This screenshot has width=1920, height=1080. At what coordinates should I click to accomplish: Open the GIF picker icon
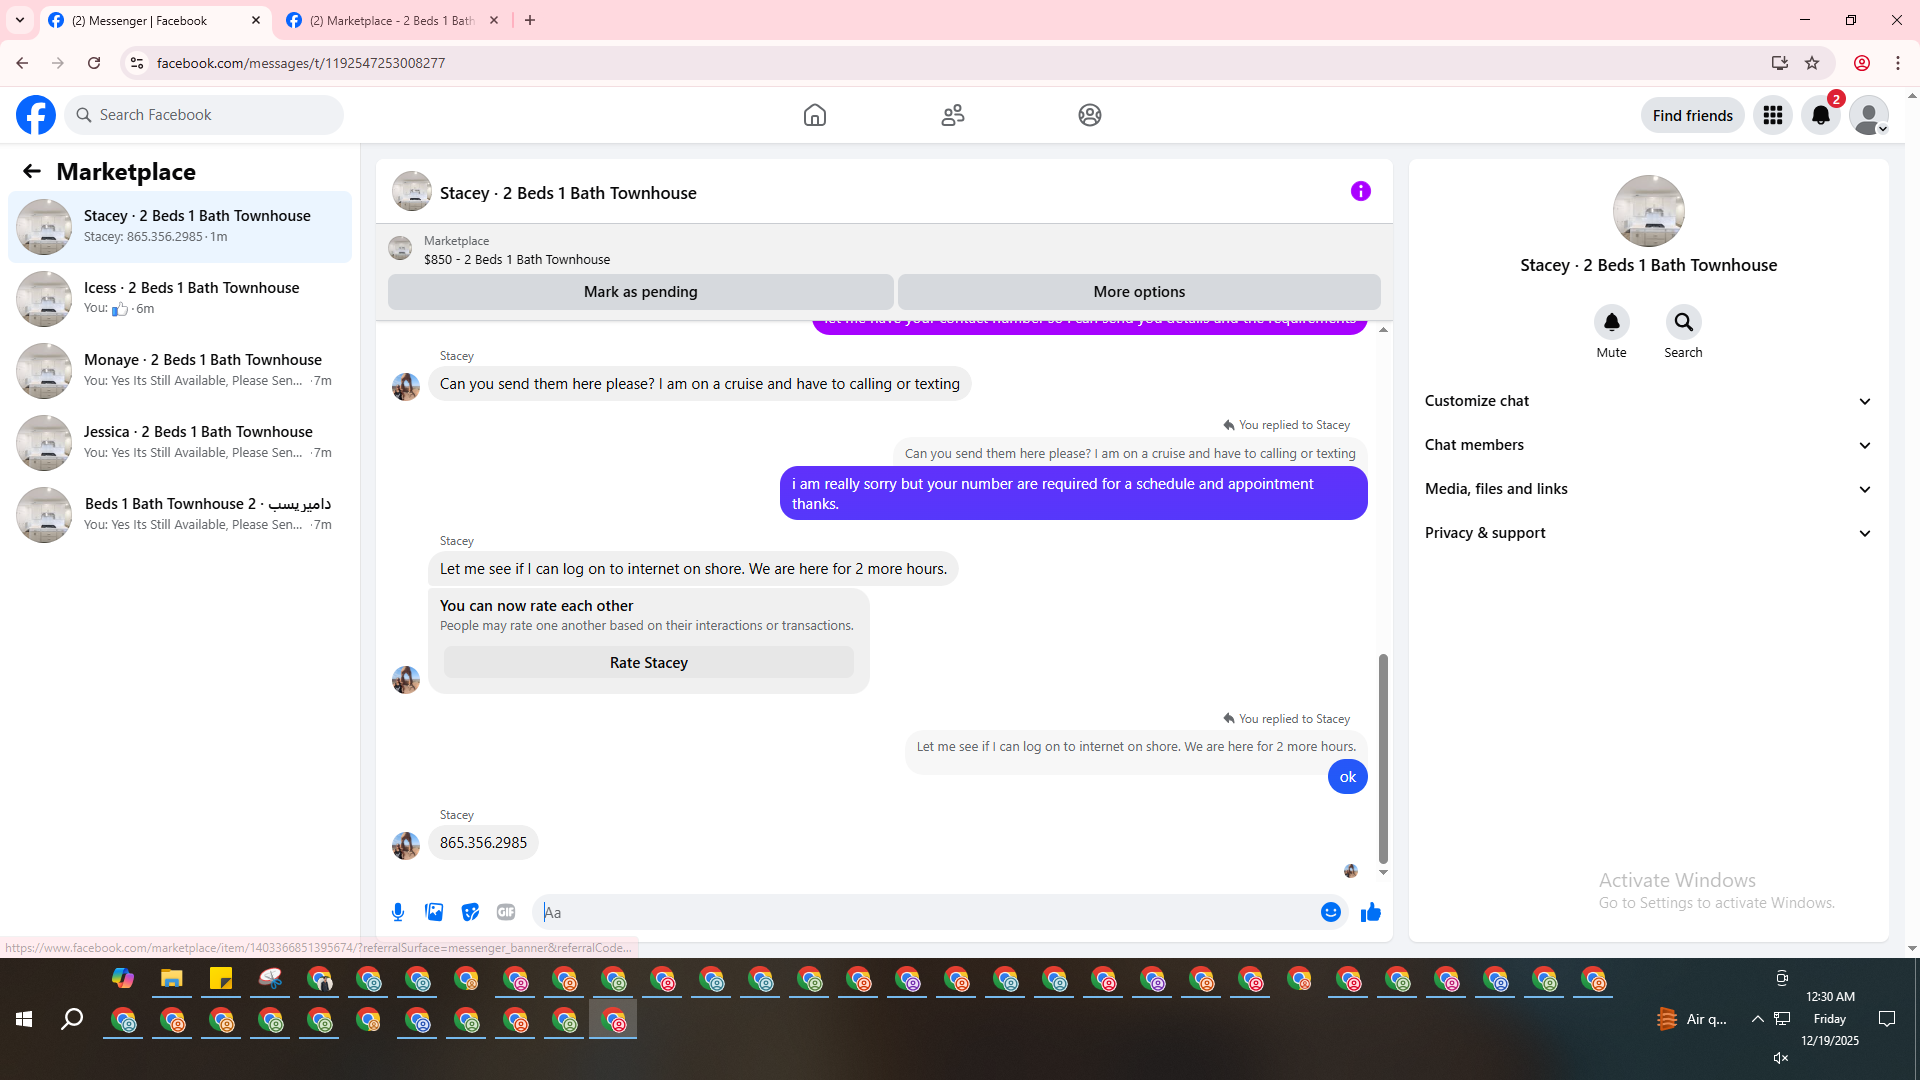click(506, 912)
